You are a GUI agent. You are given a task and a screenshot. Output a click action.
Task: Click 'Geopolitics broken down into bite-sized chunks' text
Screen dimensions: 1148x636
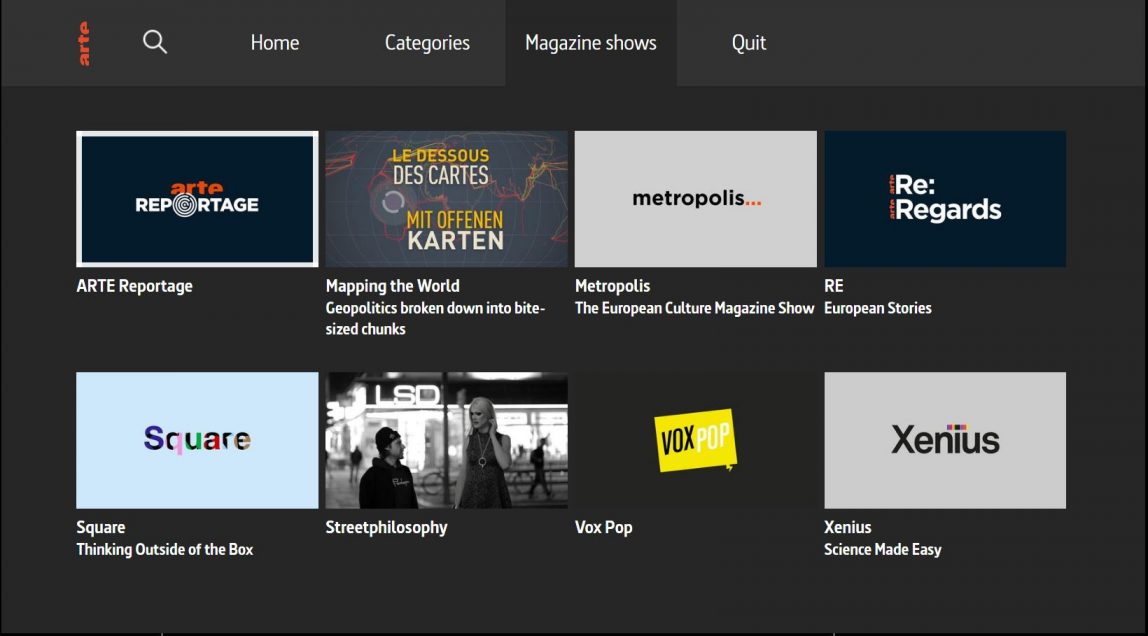point(435,318)
